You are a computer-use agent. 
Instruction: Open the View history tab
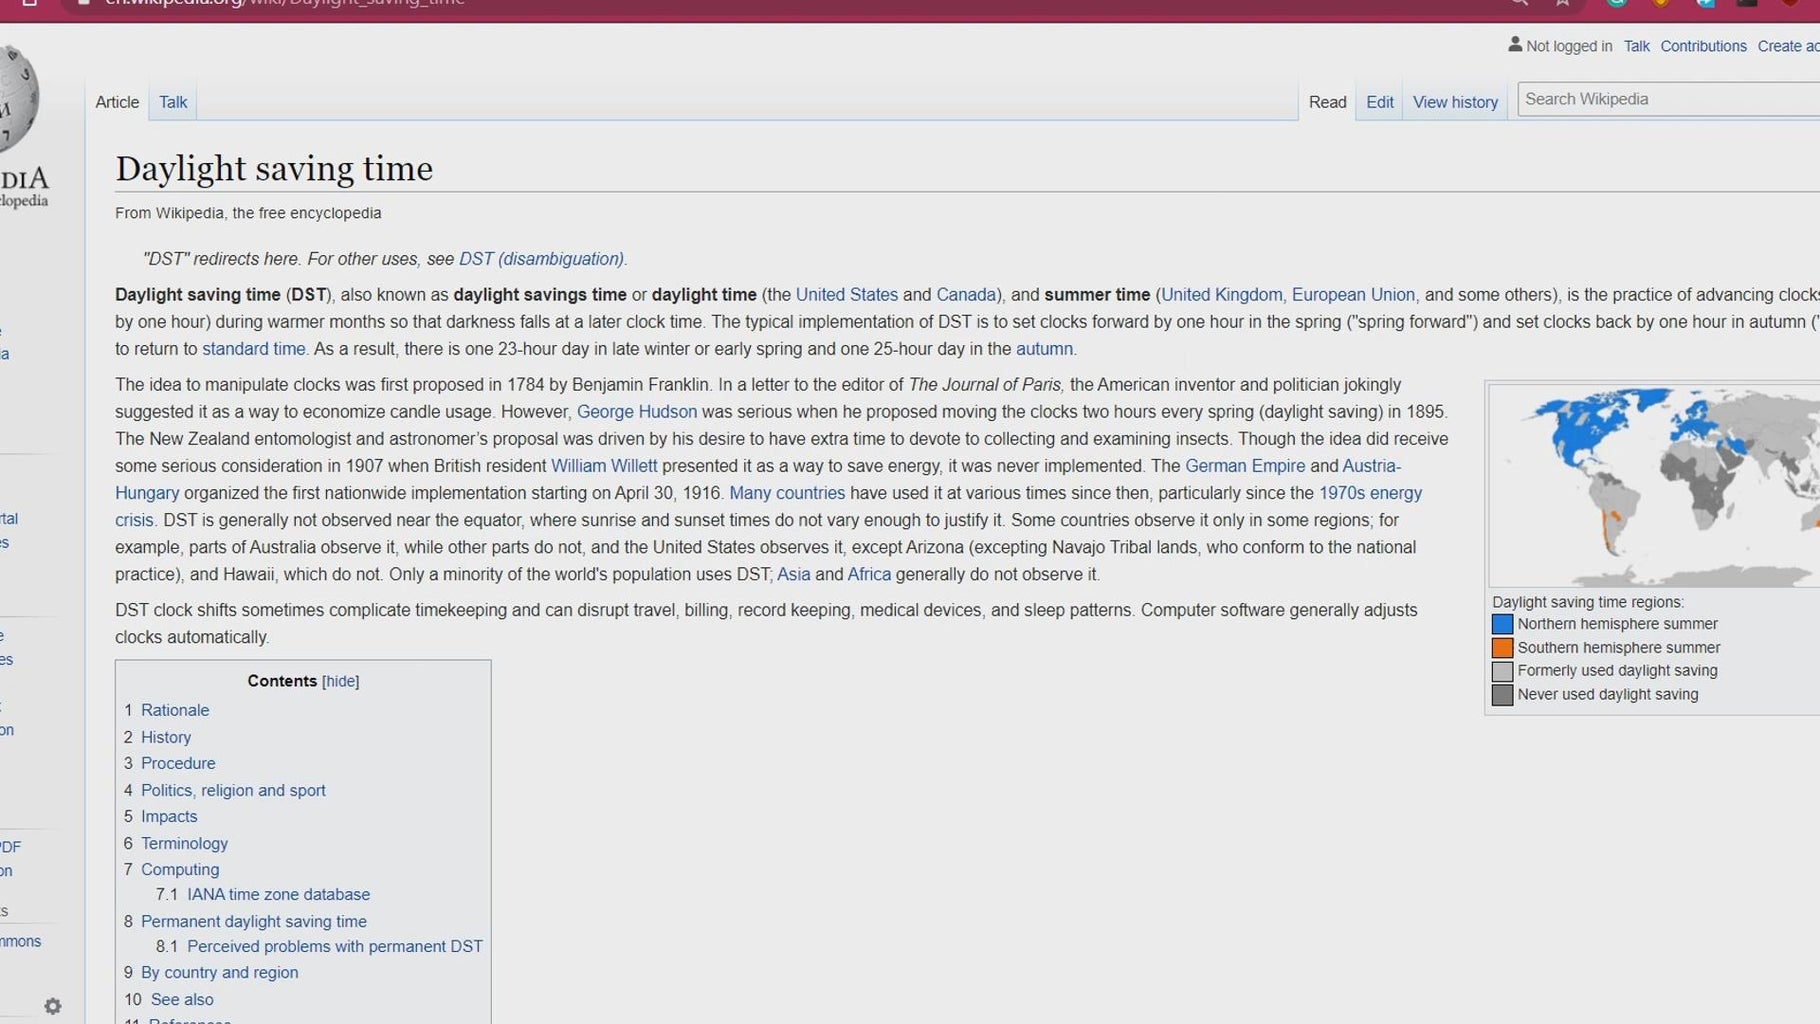click(x=1455, y=102)
